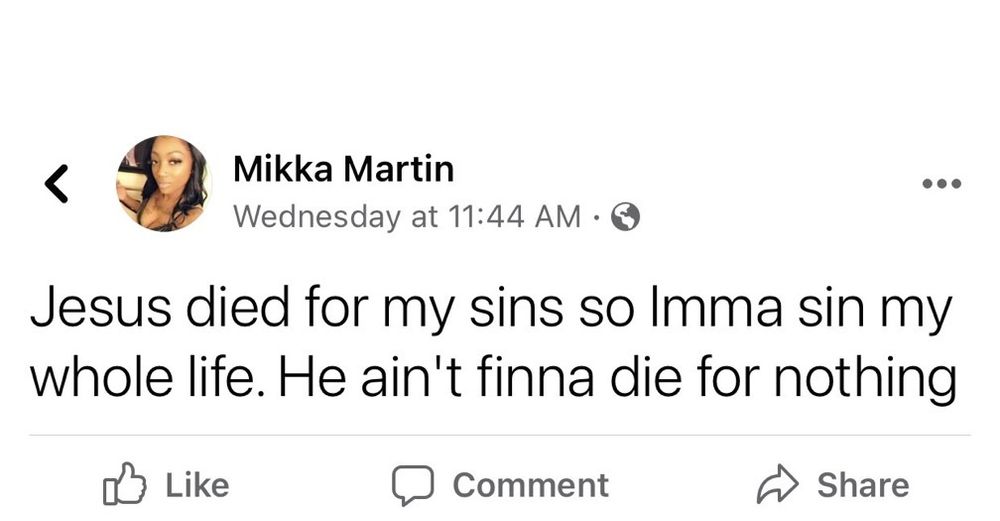Open Mikka Martin's profile picture

tap(164, 183)
